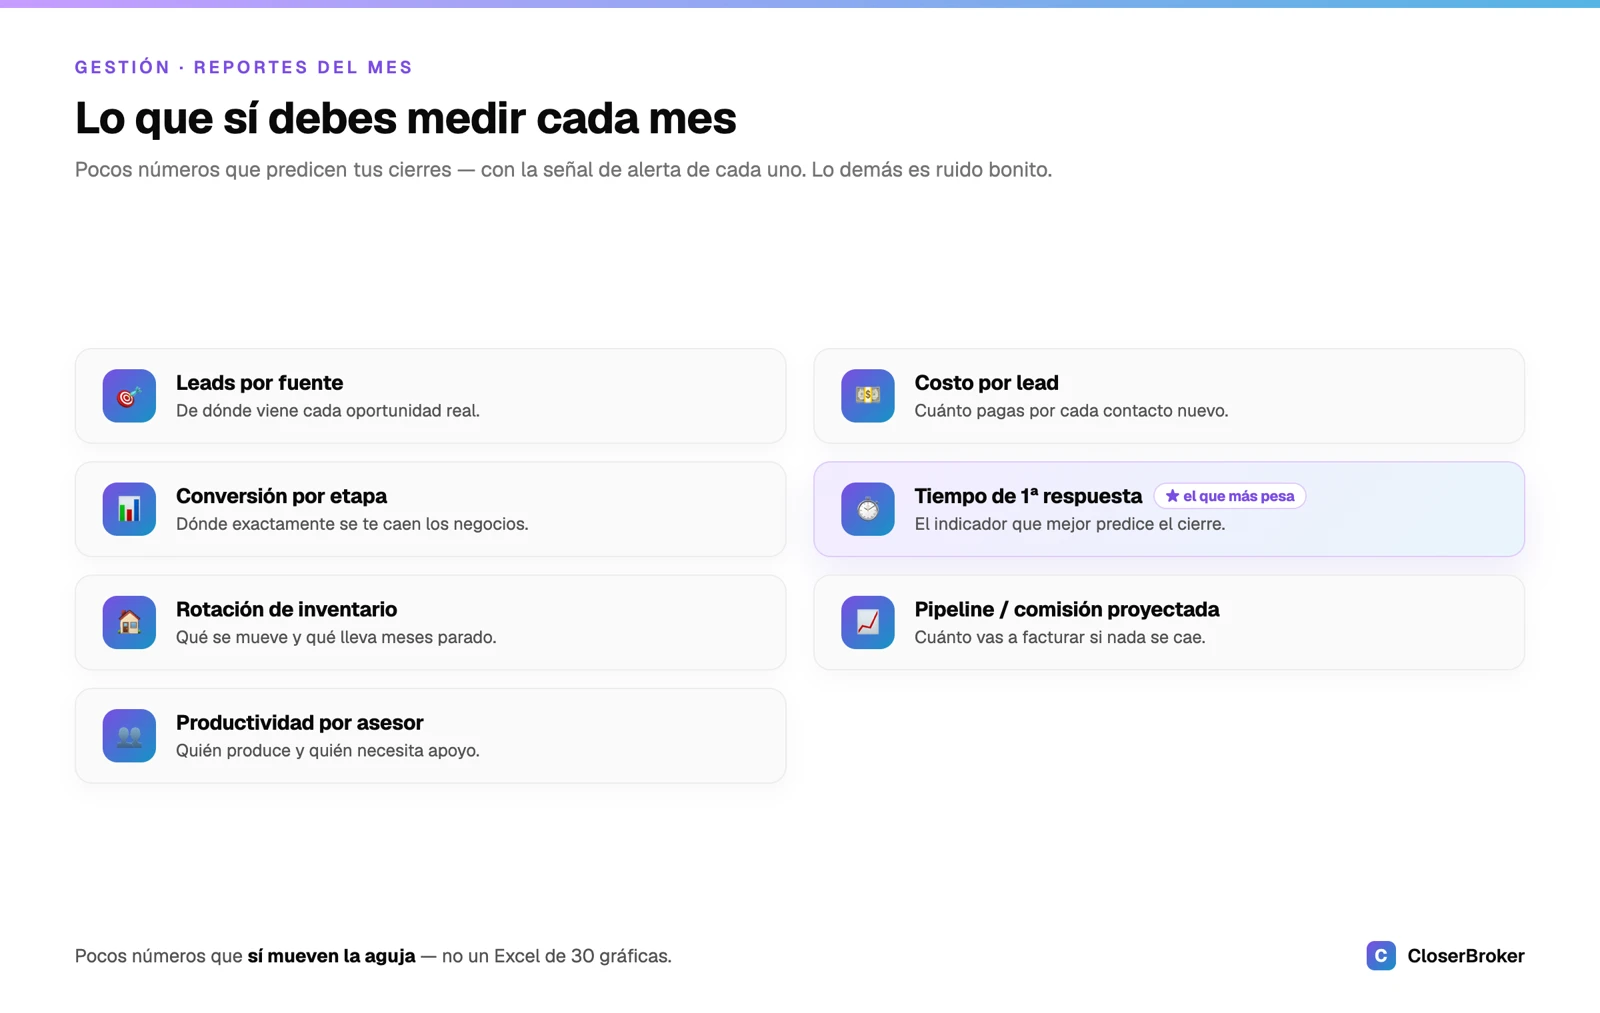This screenshot has height=1013, width=1600.
Task: Click the 'Rotación de inventario' title
Action: (286, 609)
